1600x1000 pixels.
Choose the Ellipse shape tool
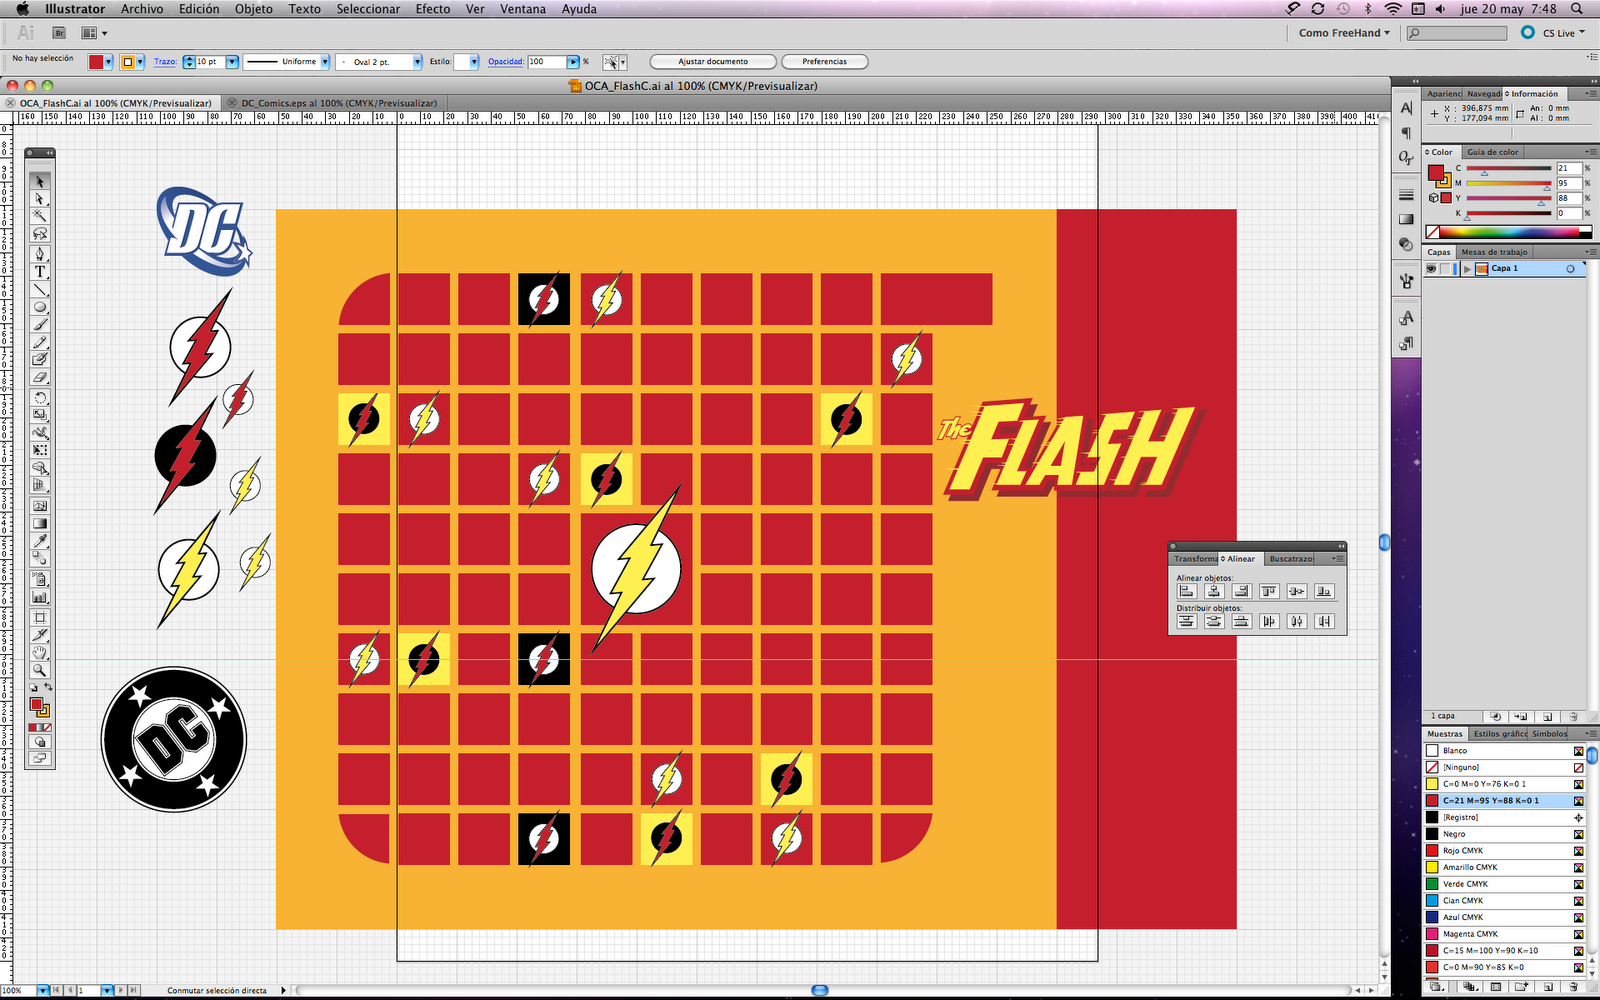click(x=40, y=308)
